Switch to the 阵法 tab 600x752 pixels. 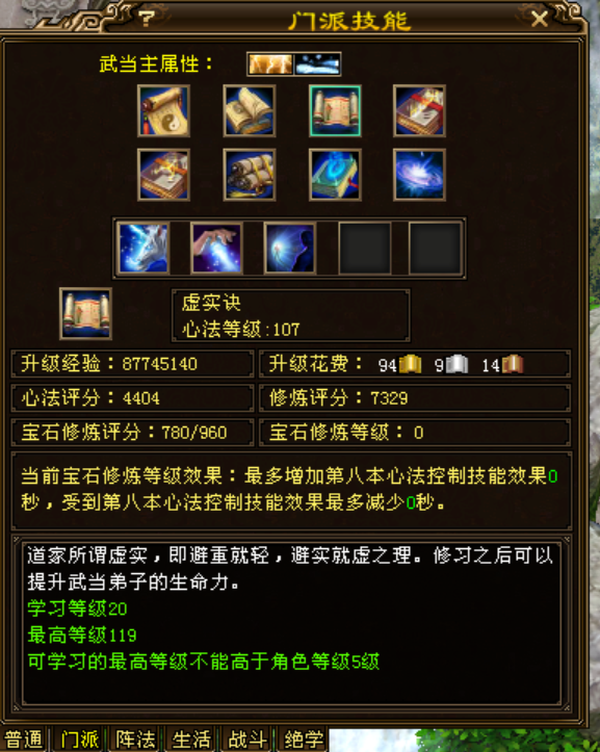136,739
